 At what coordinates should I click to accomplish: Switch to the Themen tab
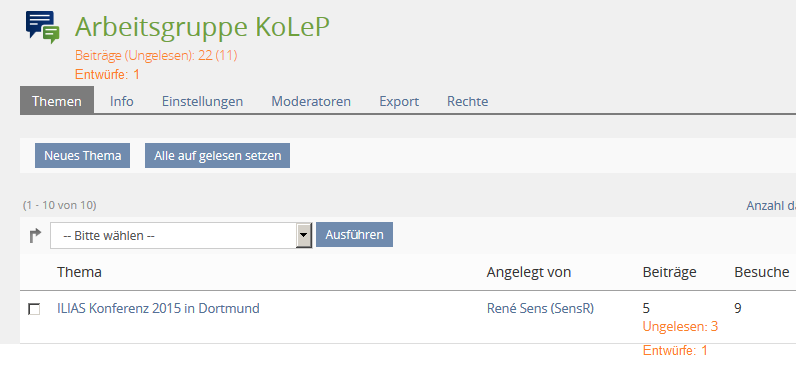[57, 101]
